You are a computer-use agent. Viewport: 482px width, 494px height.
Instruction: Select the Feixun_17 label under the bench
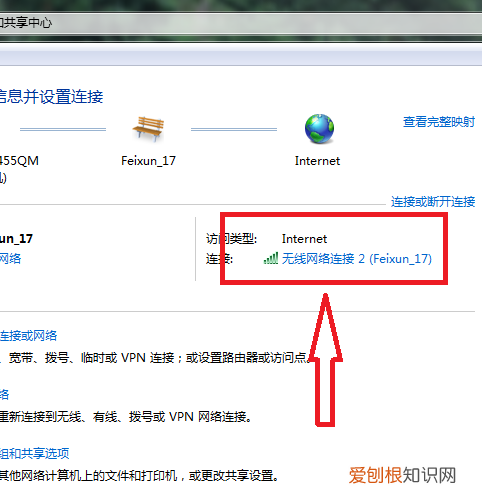(x=148, y=161)
